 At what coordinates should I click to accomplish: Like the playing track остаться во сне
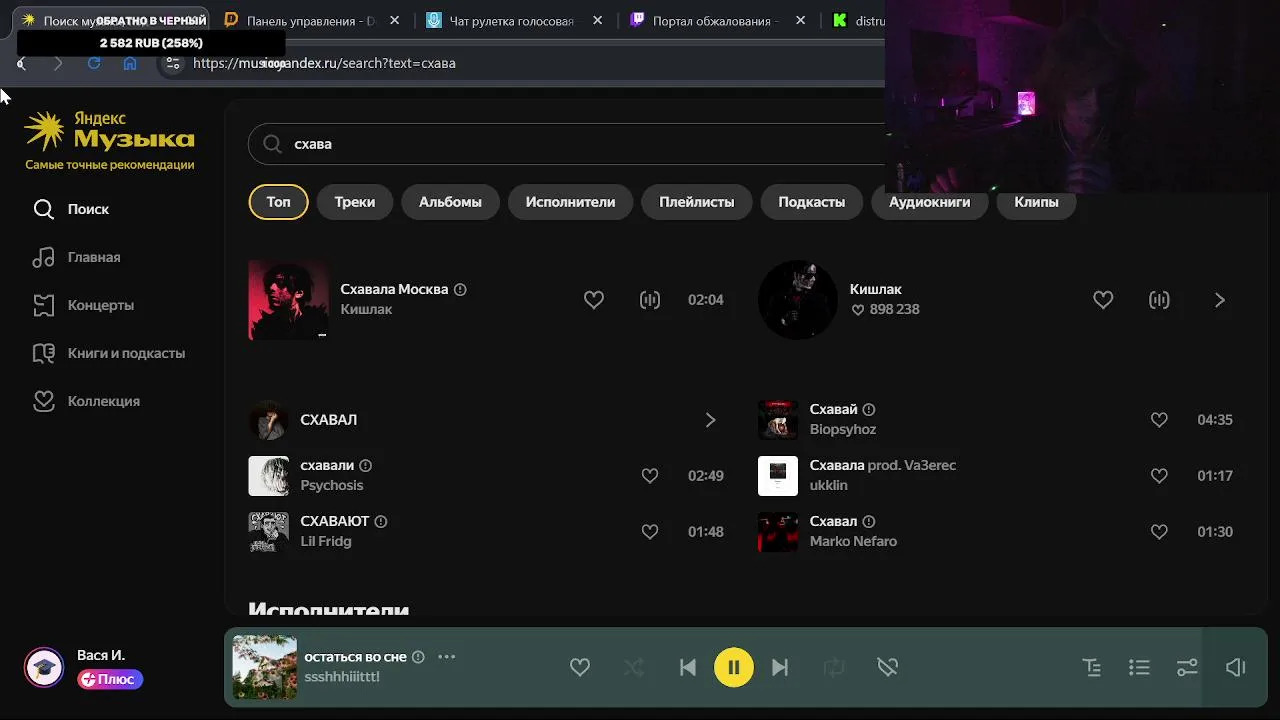click(x=580, y=668)
